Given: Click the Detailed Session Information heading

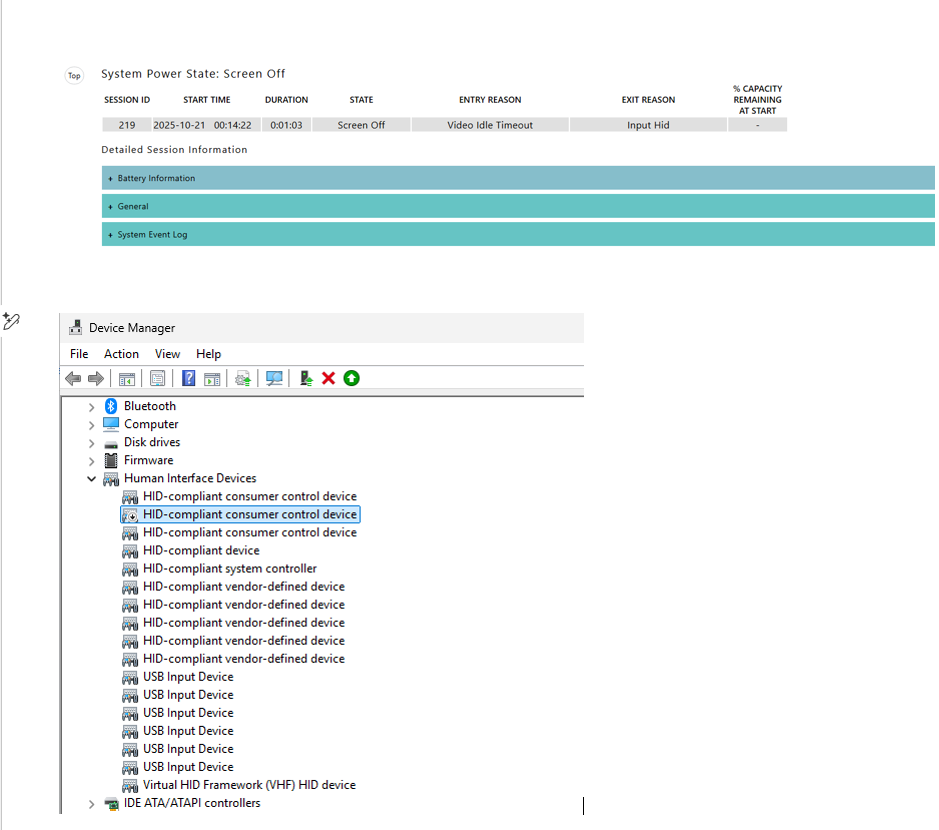Looking at the screenshot, I should [174, 150].
